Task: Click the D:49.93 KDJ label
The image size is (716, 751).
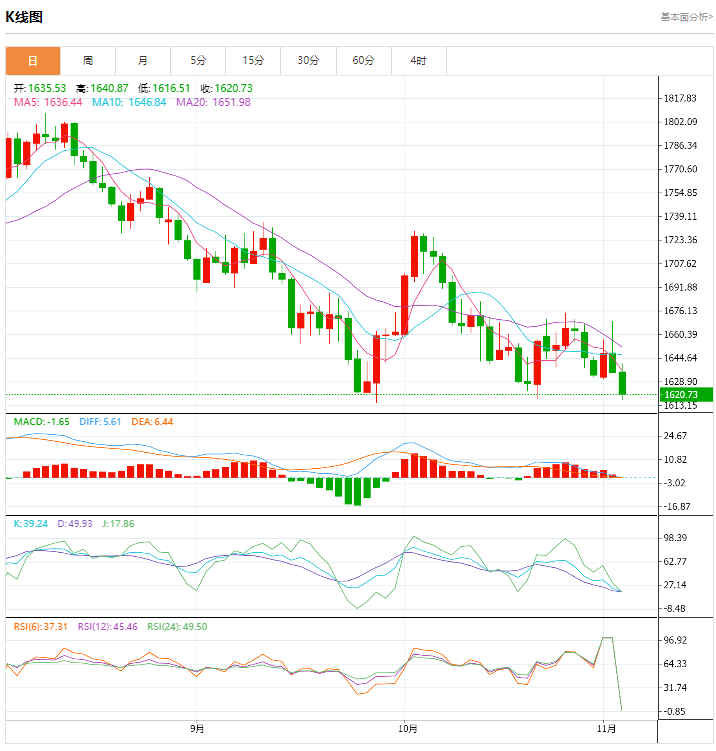Action: click(x=75, y=524)
